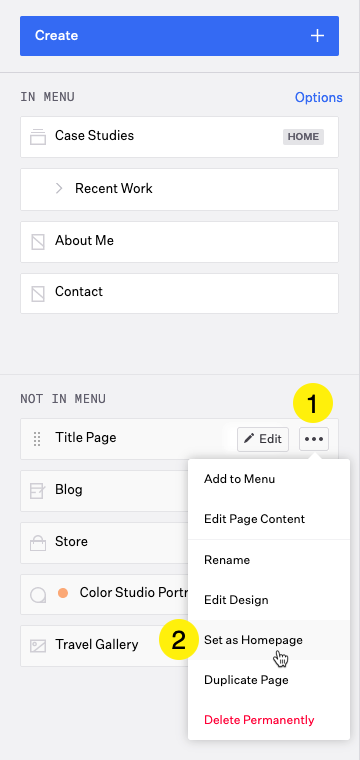Open the three-dot menu for Title Page
The image size is (360, 760).
coord(314,439)
